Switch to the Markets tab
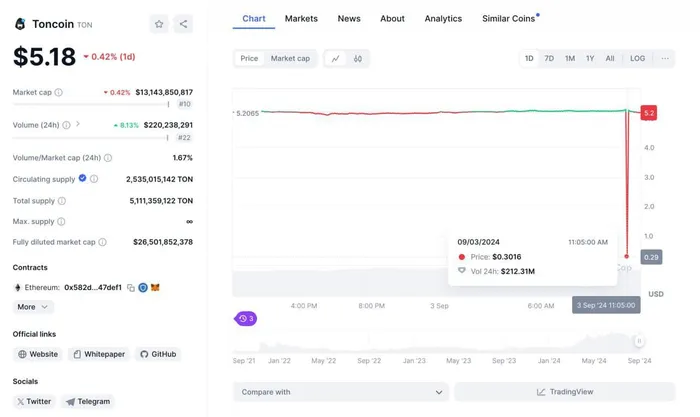Screen dimensions: 700x417 point(301,19)
